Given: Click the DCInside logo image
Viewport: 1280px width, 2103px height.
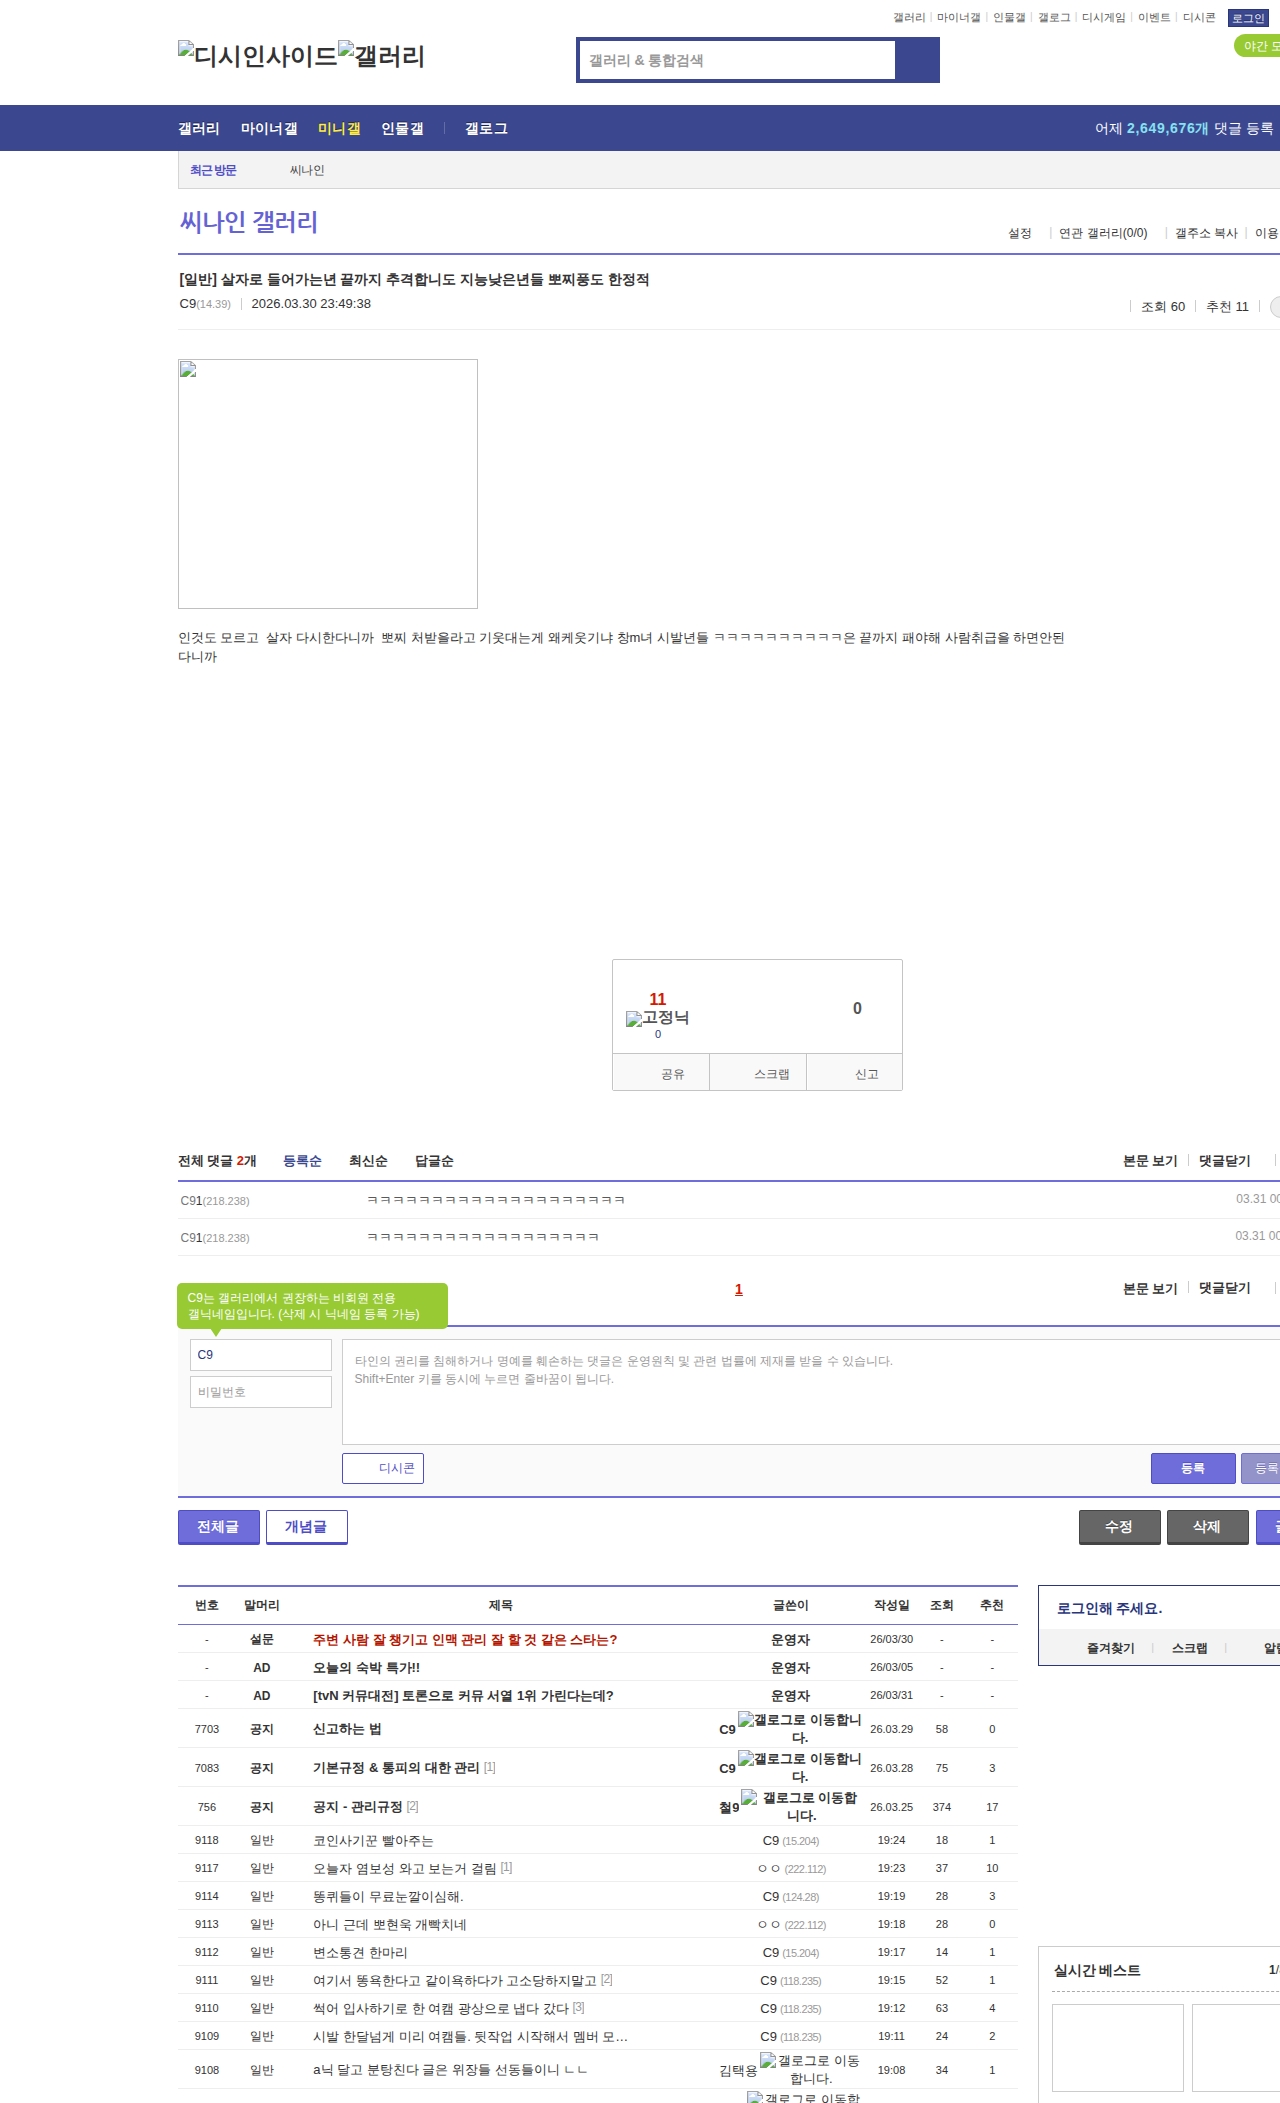Looking at the screenshot, I should [x=258, y=56].
